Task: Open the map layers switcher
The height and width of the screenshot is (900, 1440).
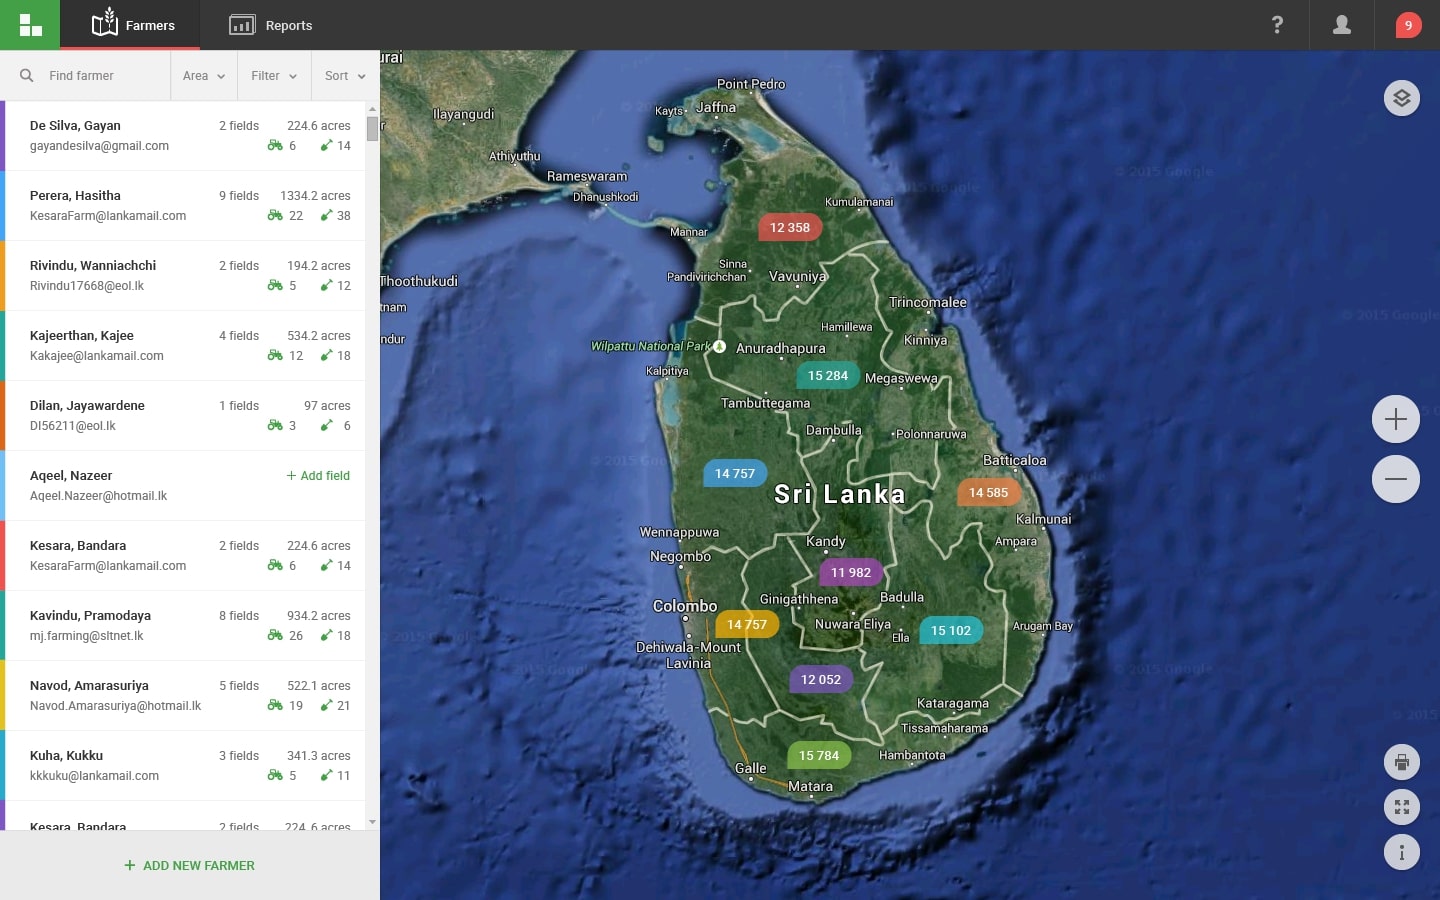Action: pyautogui.click(x=1401, y=98)
